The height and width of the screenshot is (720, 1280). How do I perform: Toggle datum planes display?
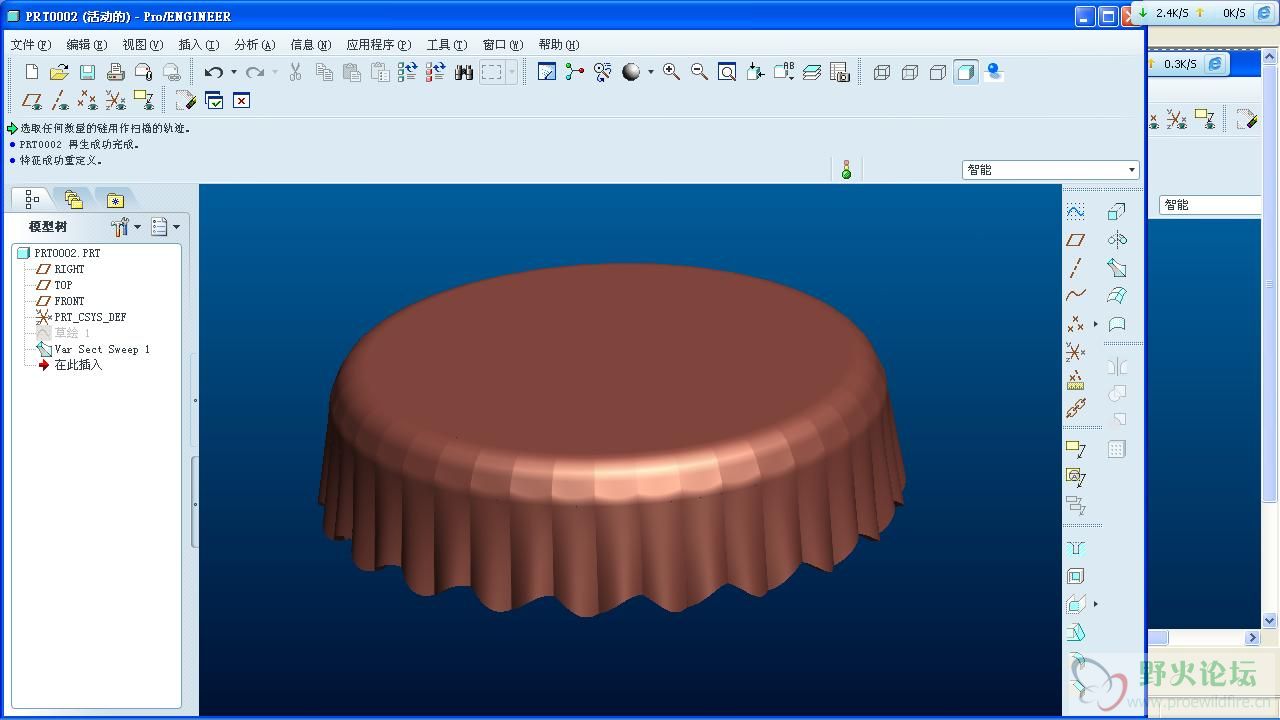(x=32, y=100)
